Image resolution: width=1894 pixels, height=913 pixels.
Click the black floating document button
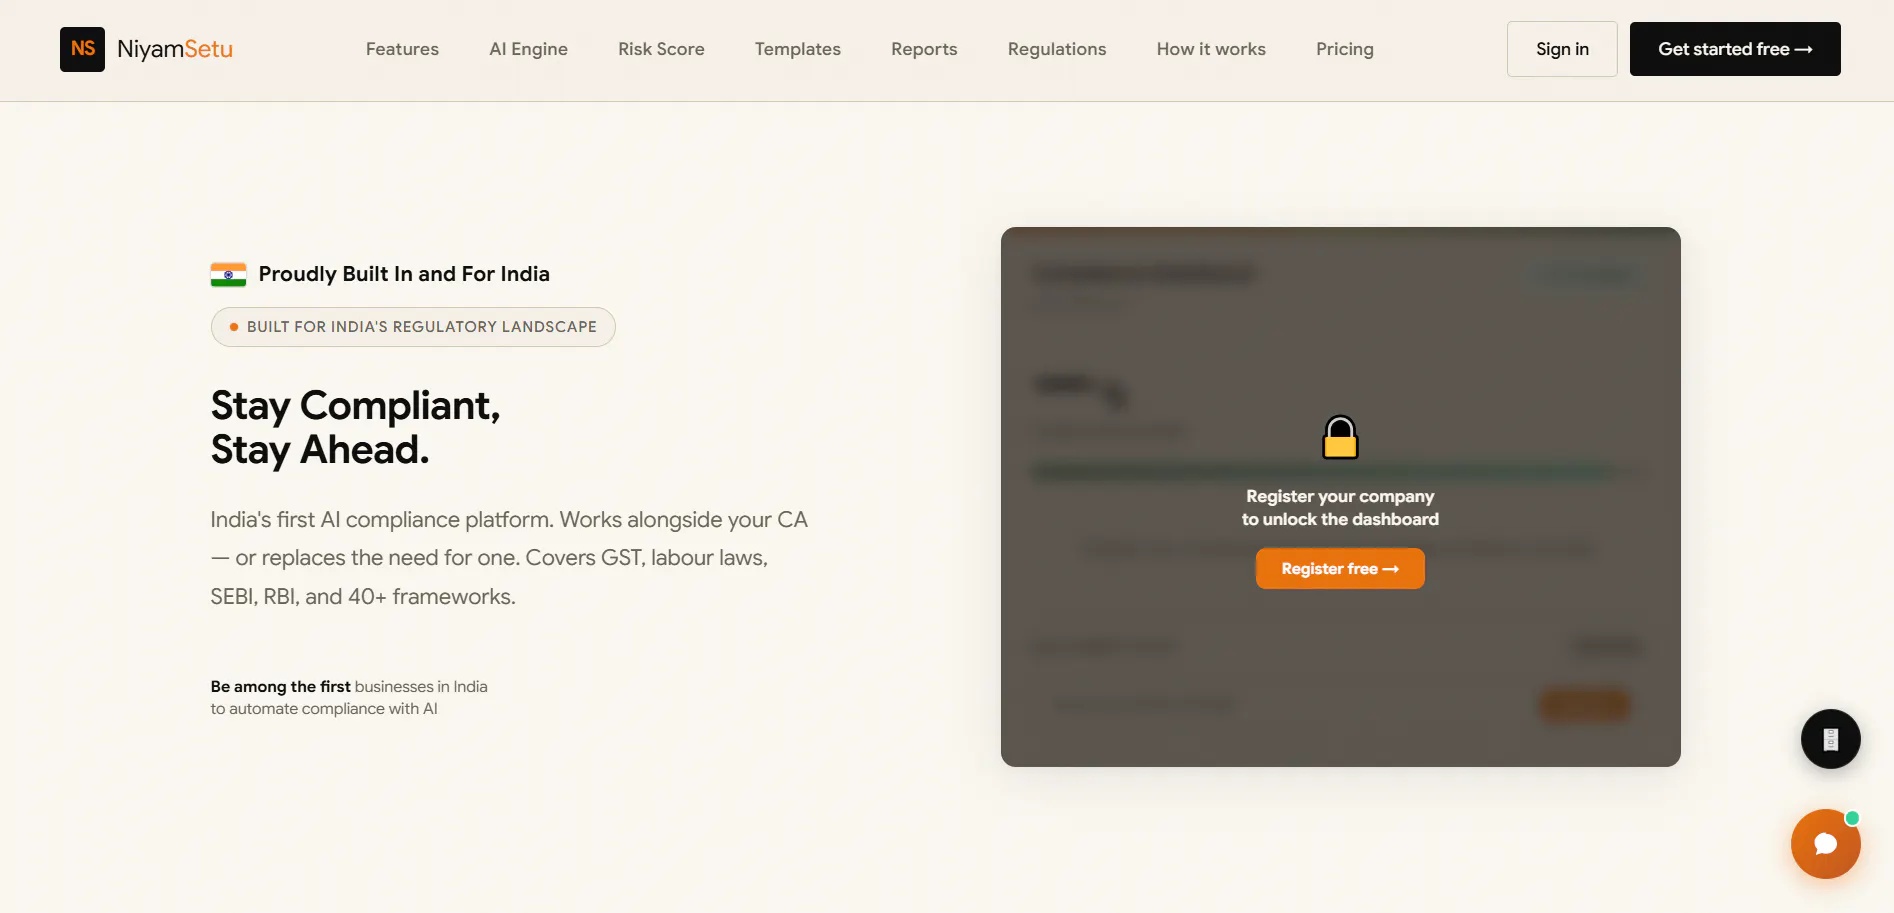pyautogui.click(x=1830, y=739)
